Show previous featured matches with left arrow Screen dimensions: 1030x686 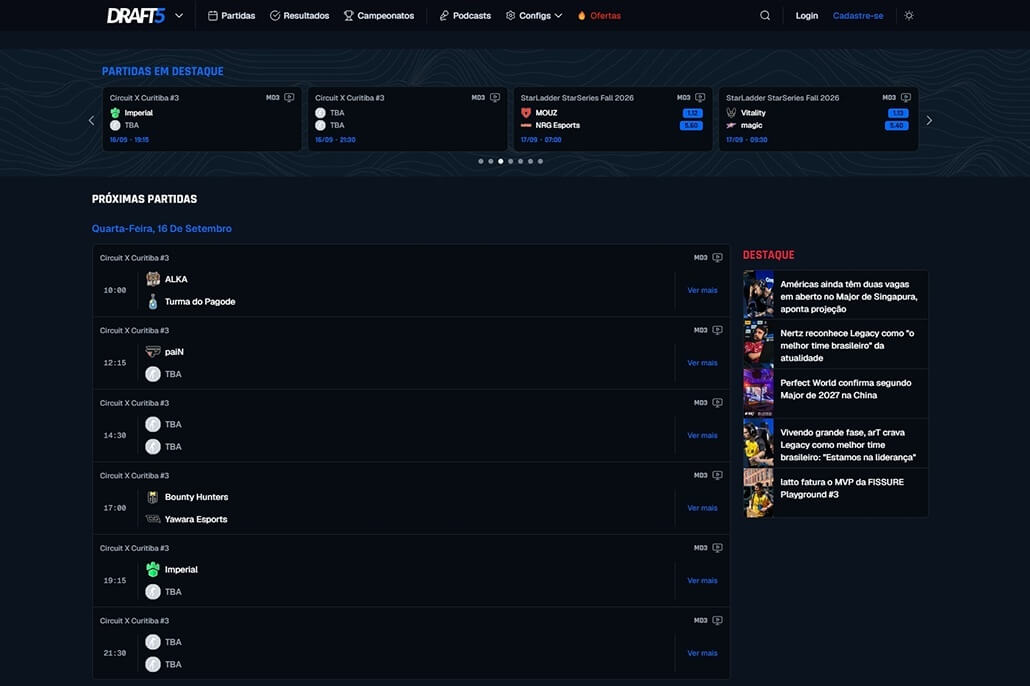[91, 120]
